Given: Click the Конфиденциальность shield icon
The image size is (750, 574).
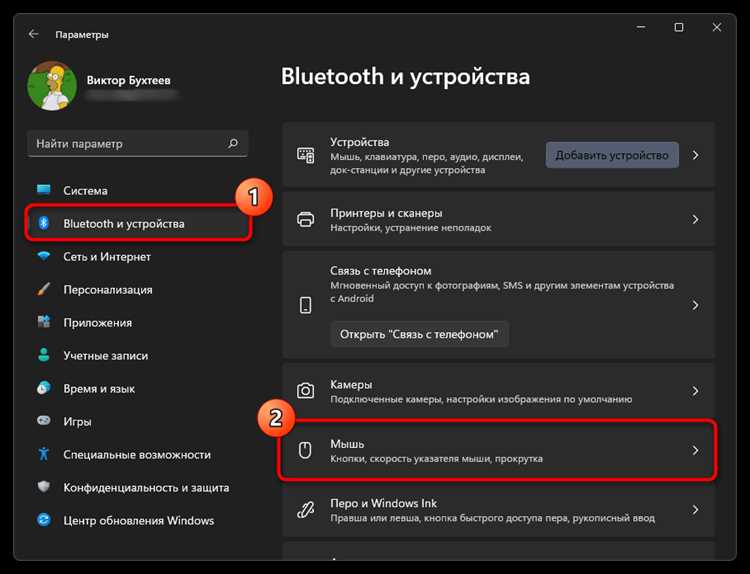Looking at the screenshot, I should click(44, 487).
